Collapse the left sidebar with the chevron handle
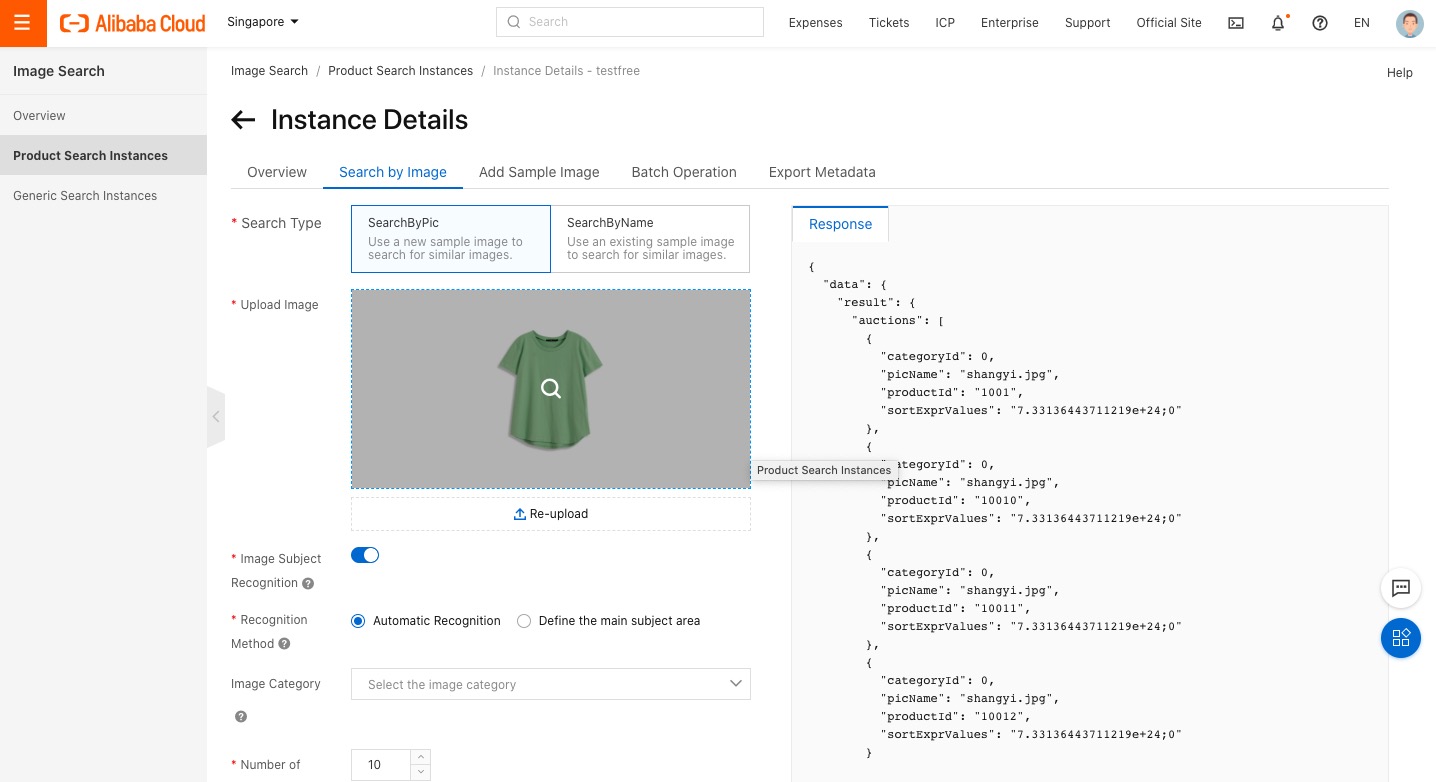1436x782 pixels. click(215, 417)
